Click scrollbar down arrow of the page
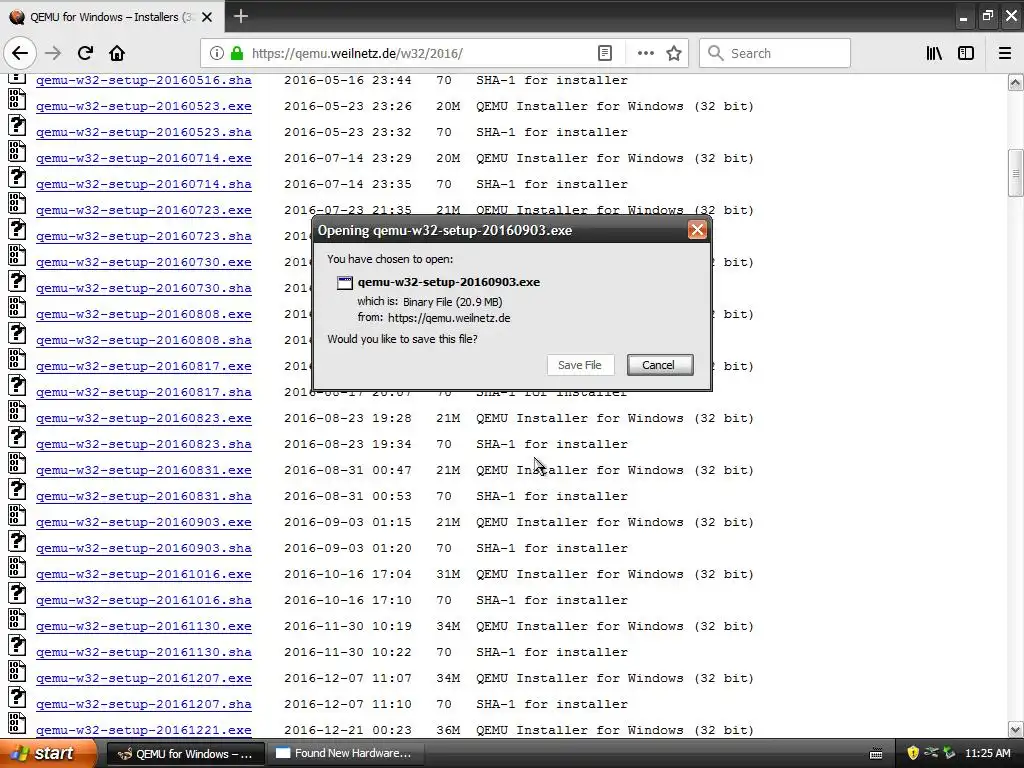 [x=1015, y=729]
